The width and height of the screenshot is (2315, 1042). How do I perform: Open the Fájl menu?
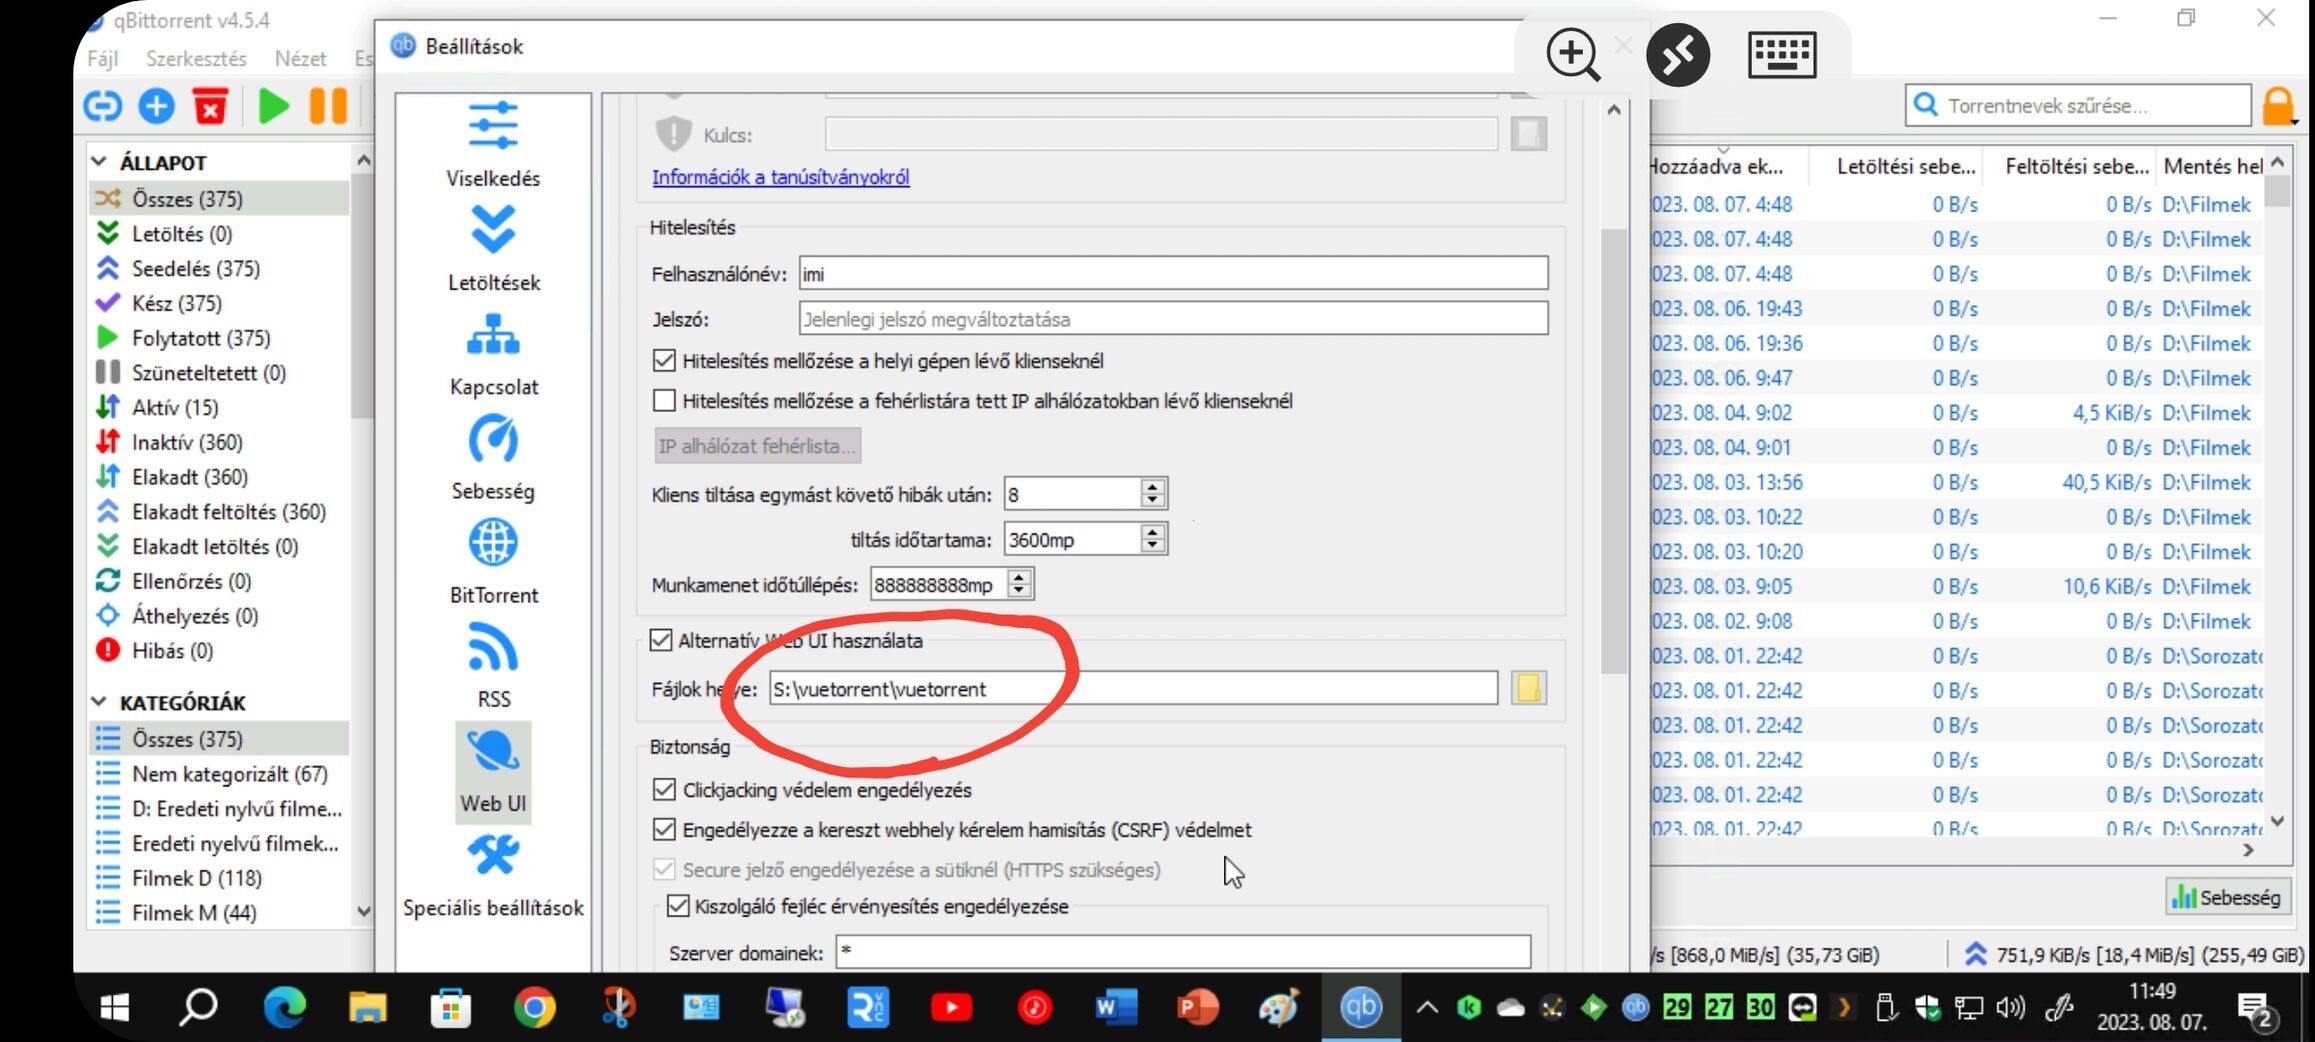[x=103, y=59]
